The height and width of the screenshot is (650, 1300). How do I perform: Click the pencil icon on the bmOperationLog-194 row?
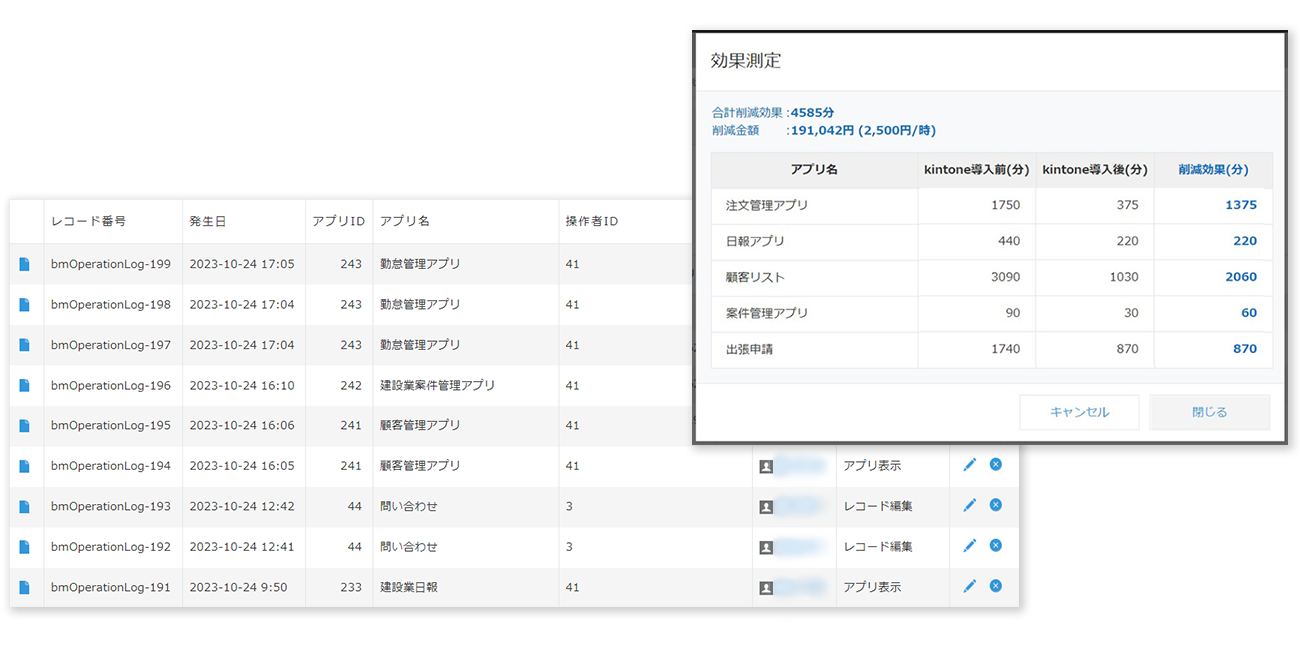pos(969,465)
